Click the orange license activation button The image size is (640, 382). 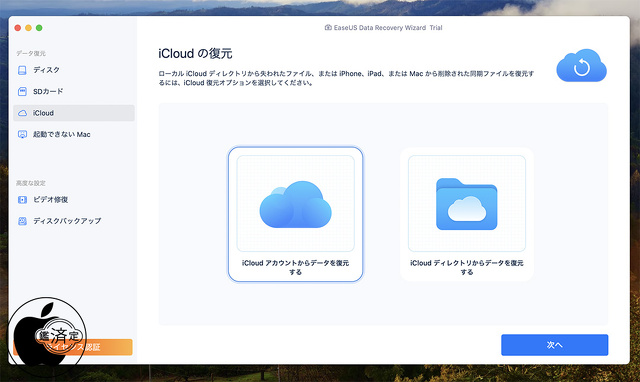(x=73, y=347)
